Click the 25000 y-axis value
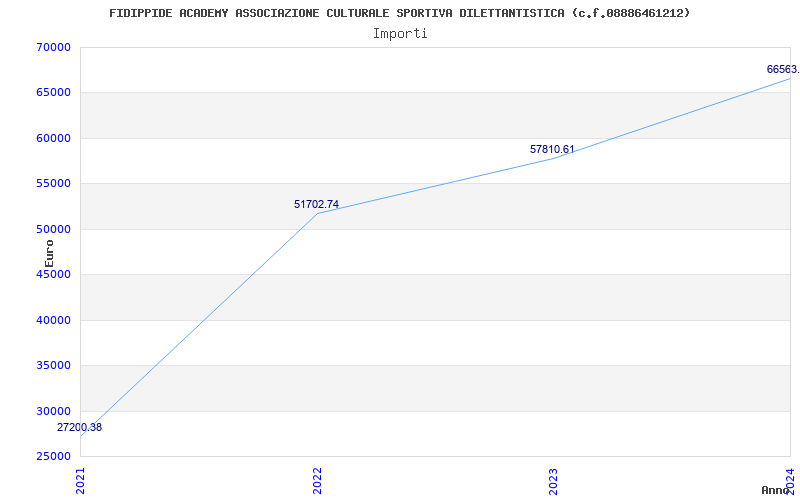This screenshot has height=500, width=800. [x=53, y=457]
